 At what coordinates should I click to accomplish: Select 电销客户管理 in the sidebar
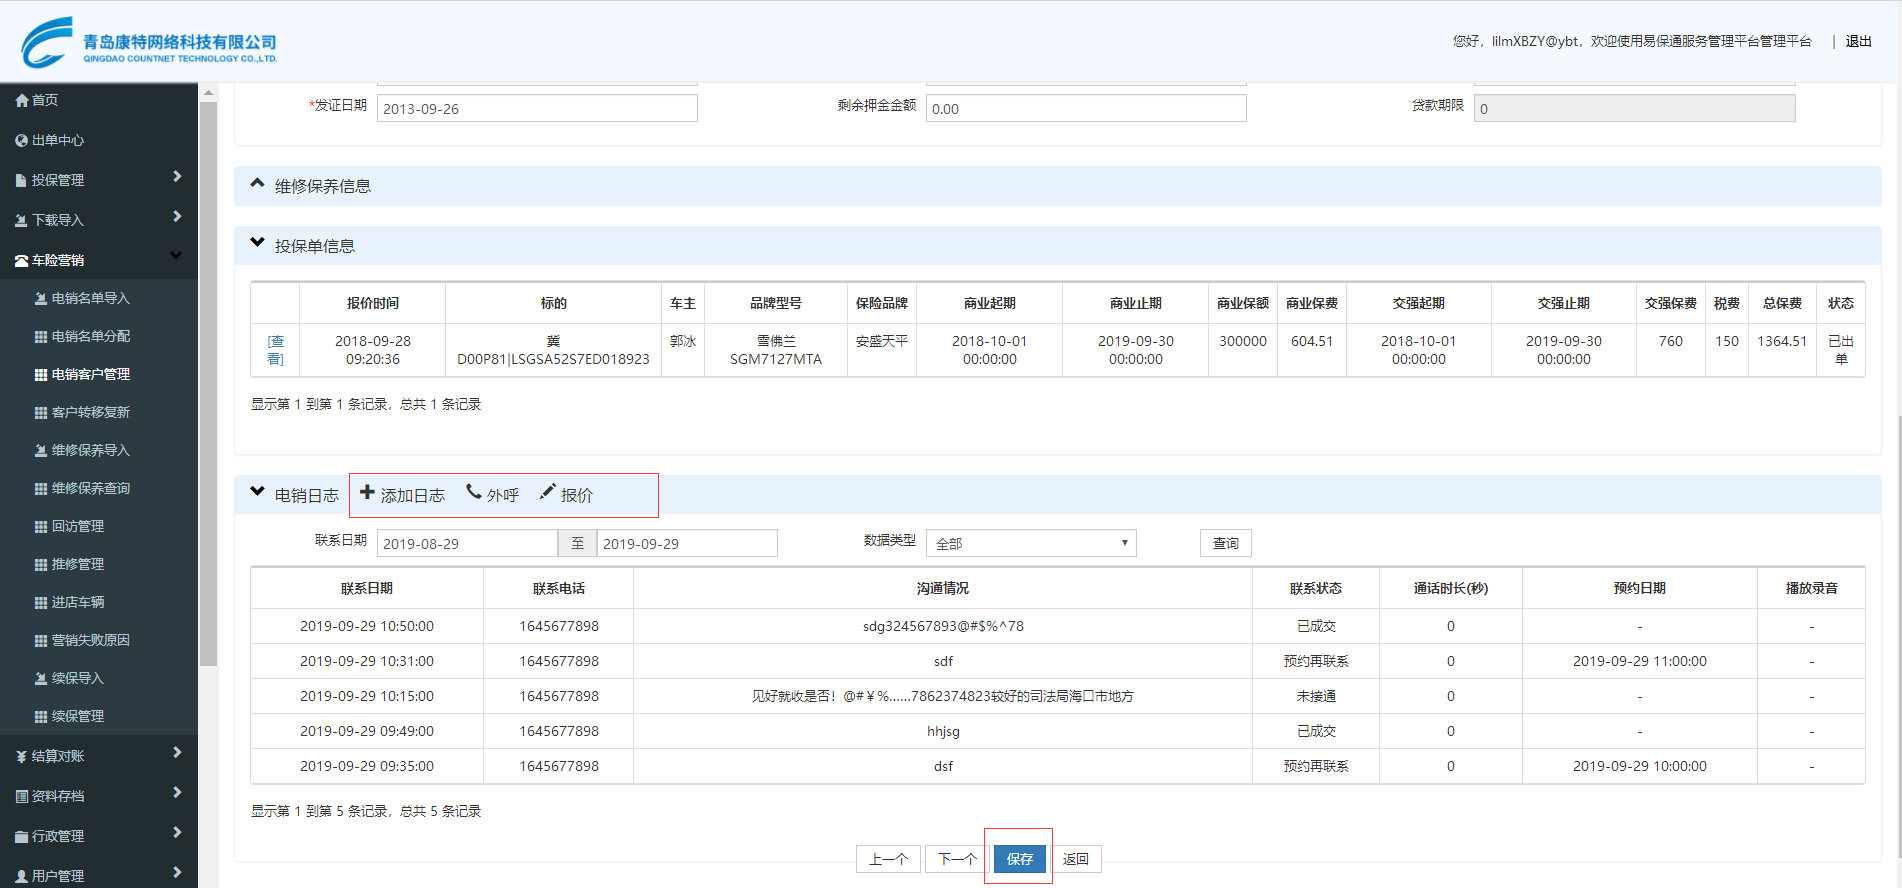click(90, 374)
